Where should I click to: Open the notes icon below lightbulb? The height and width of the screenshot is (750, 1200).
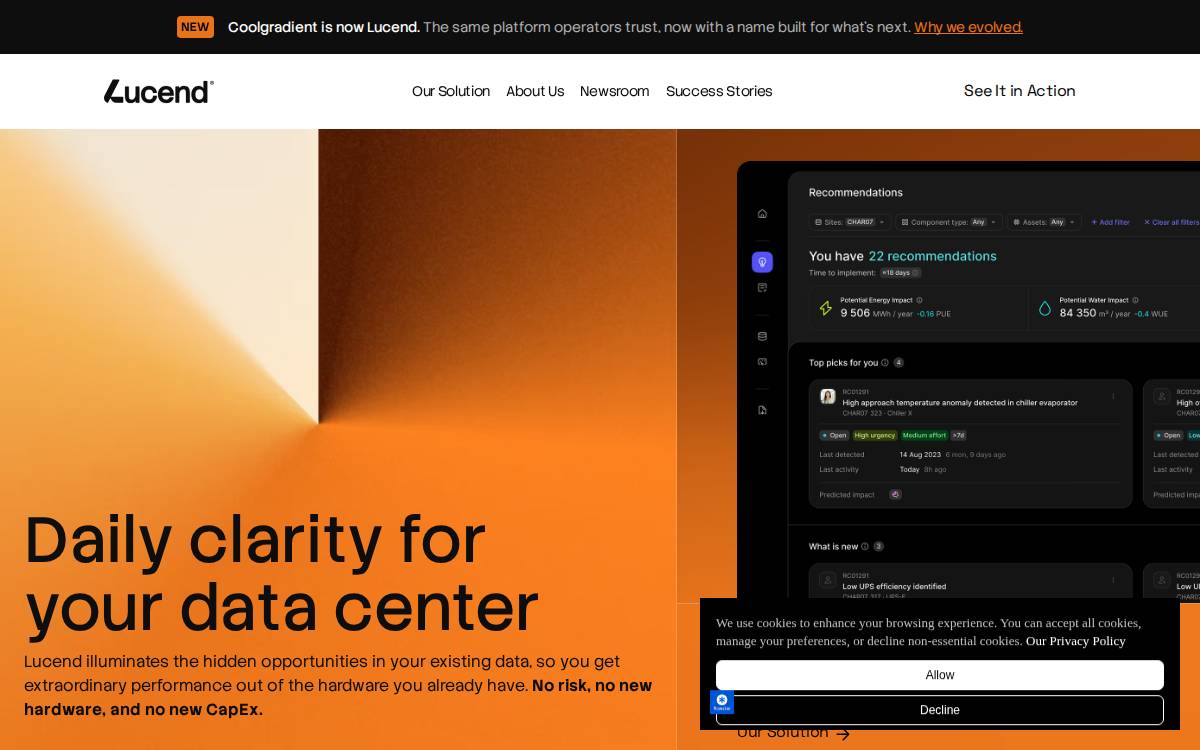762,287
